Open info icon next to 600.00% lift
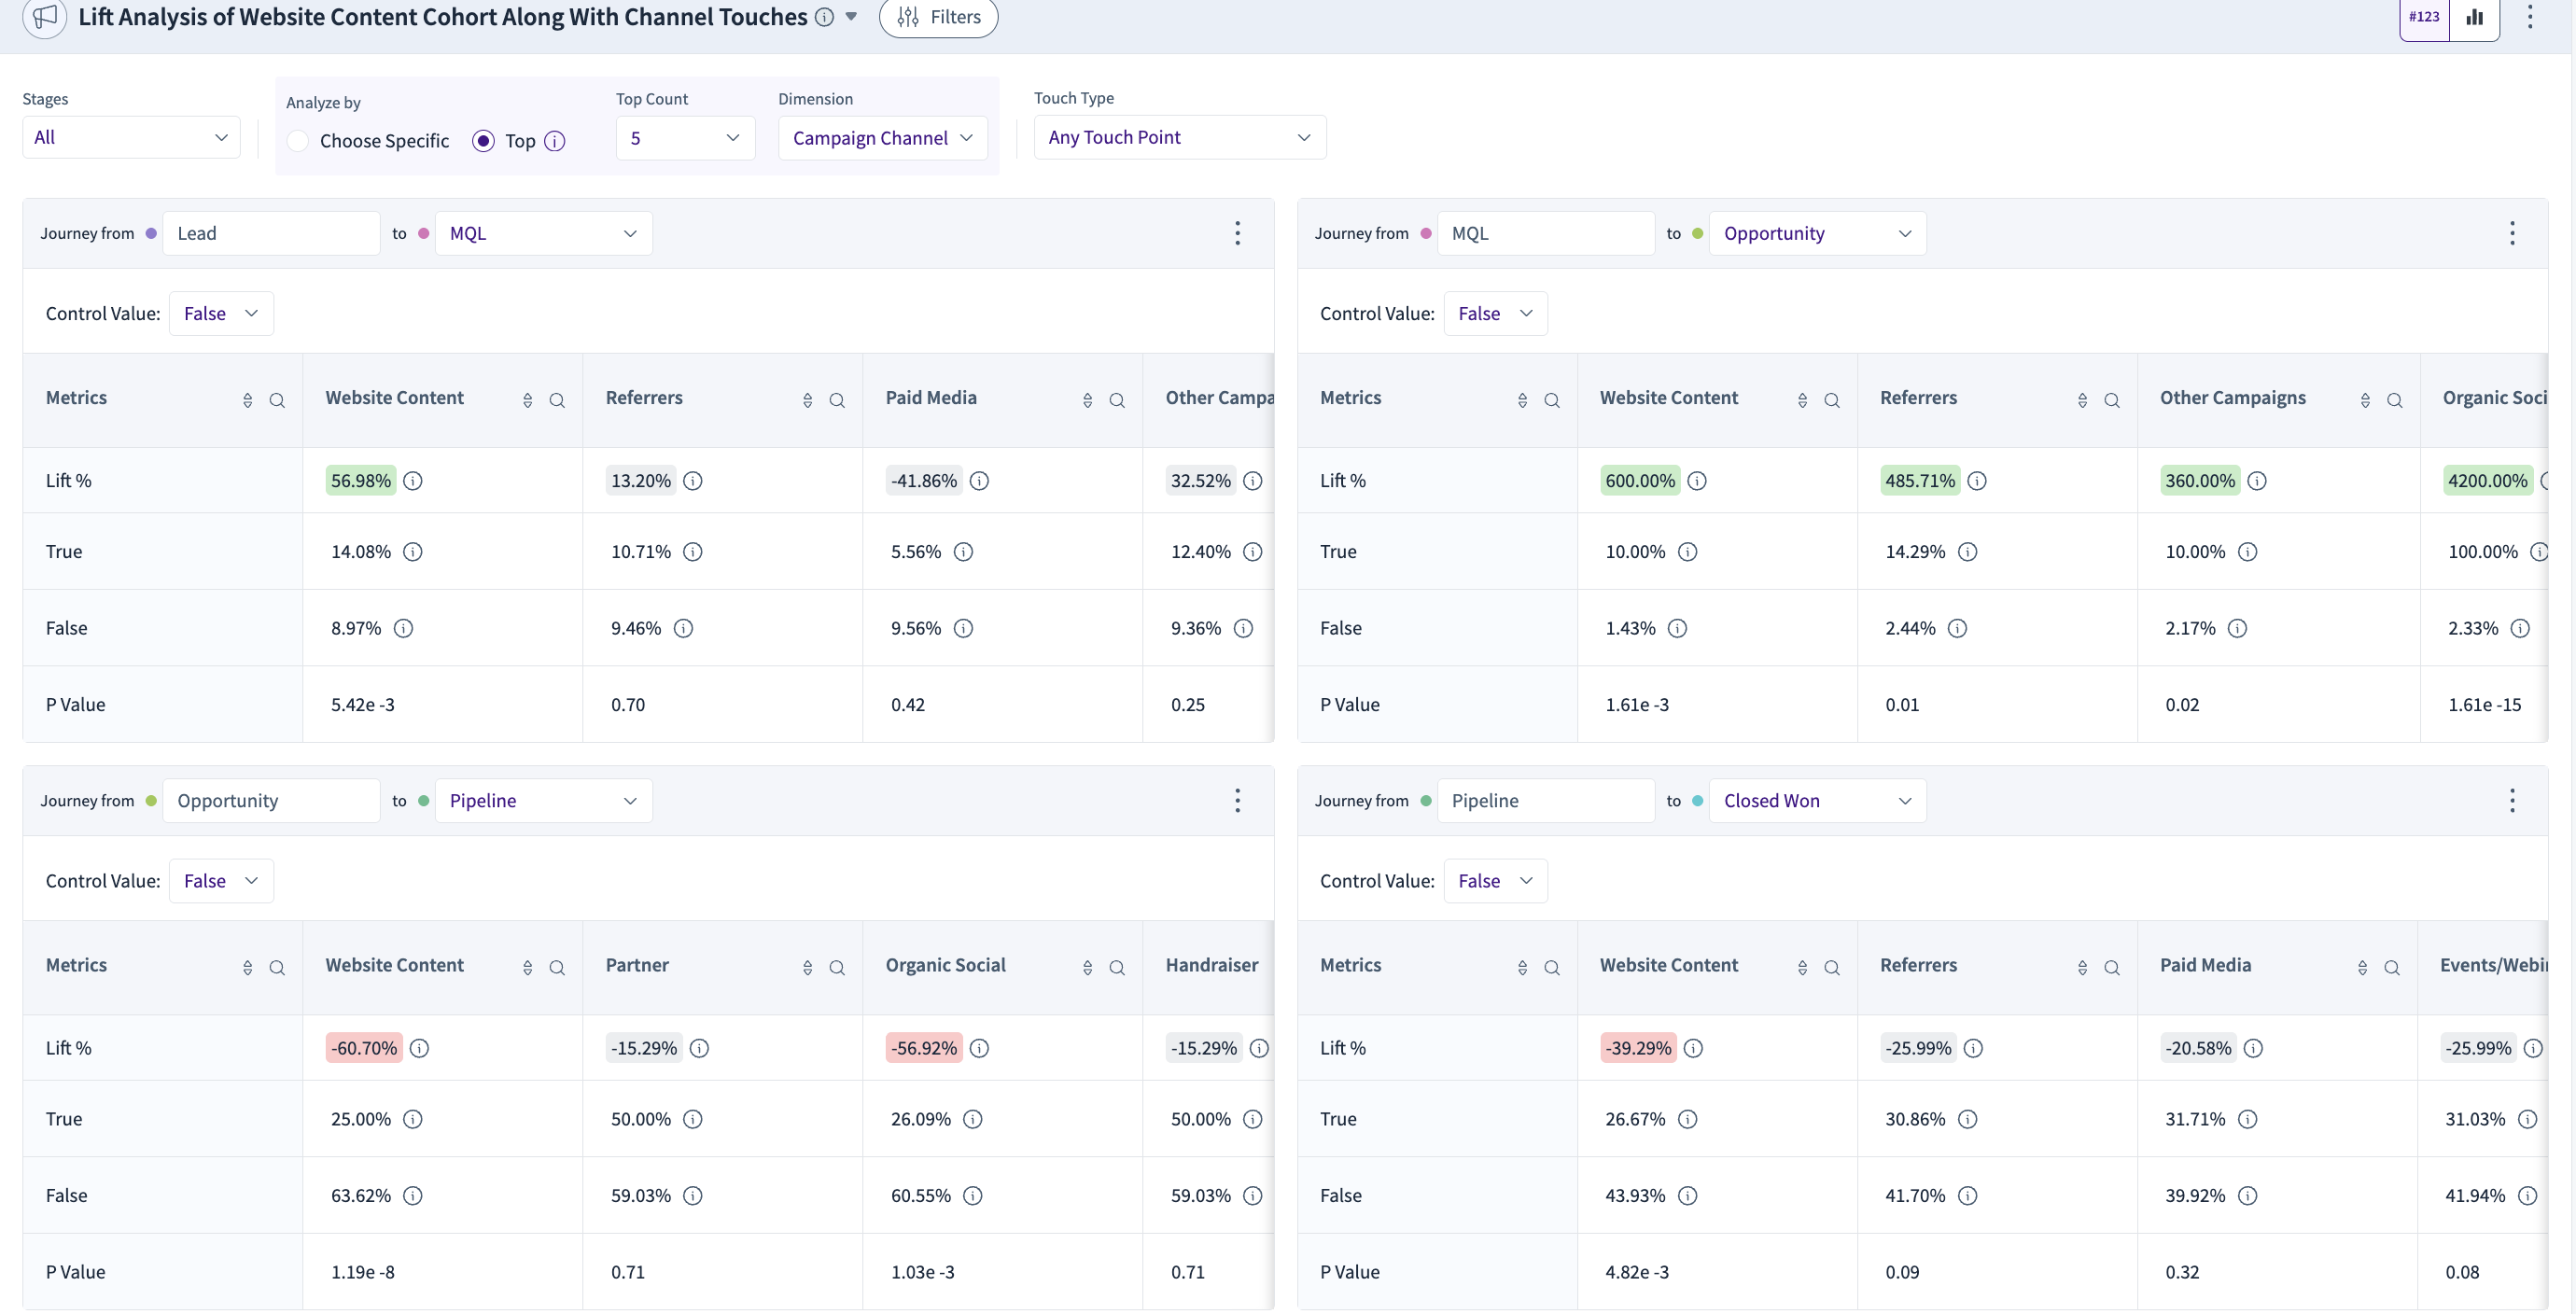Viewport: 2576px width, 1314px height. [x=1697, y=481]
